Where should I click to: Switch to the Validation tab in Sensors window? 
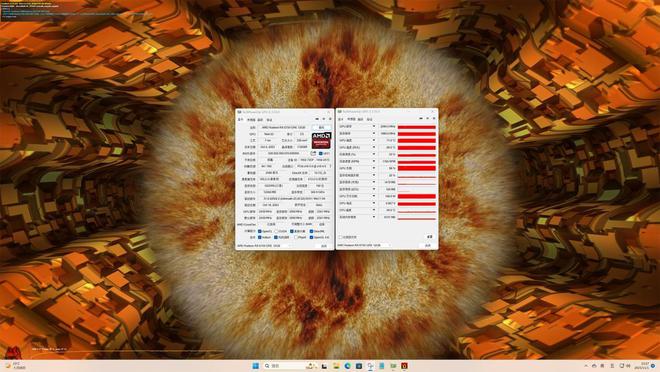click(x=369, y=119)
